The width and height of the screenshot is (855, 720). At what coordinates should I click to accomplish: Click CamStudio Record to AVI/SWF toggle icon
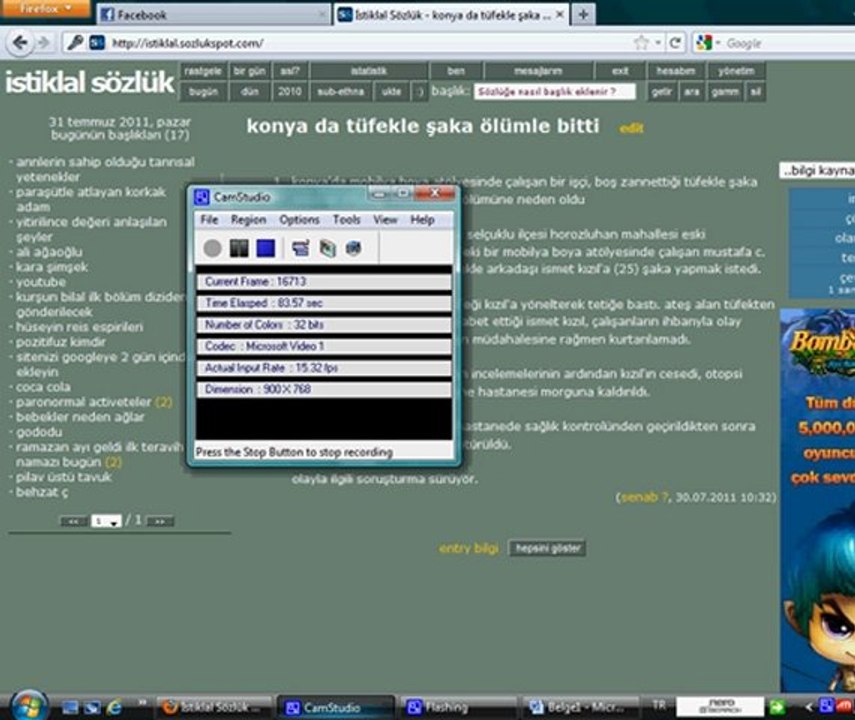(x=327, y=248)
